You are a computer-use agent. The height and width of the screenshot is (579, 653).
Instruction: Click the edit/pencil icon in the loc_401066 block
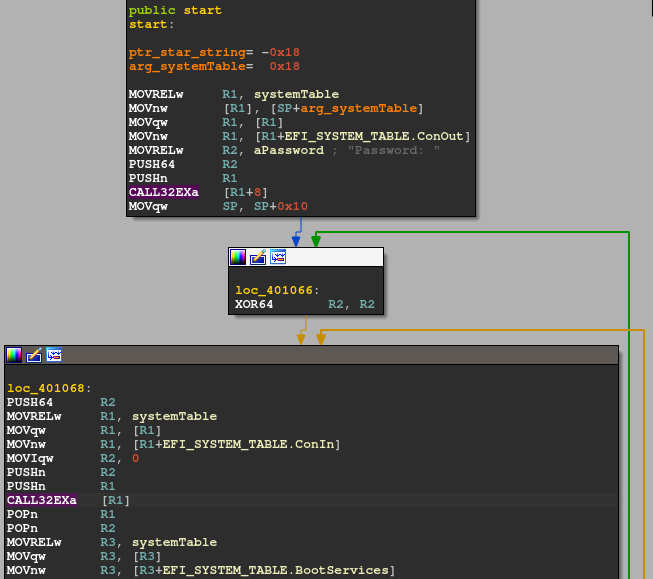[258, 257]
